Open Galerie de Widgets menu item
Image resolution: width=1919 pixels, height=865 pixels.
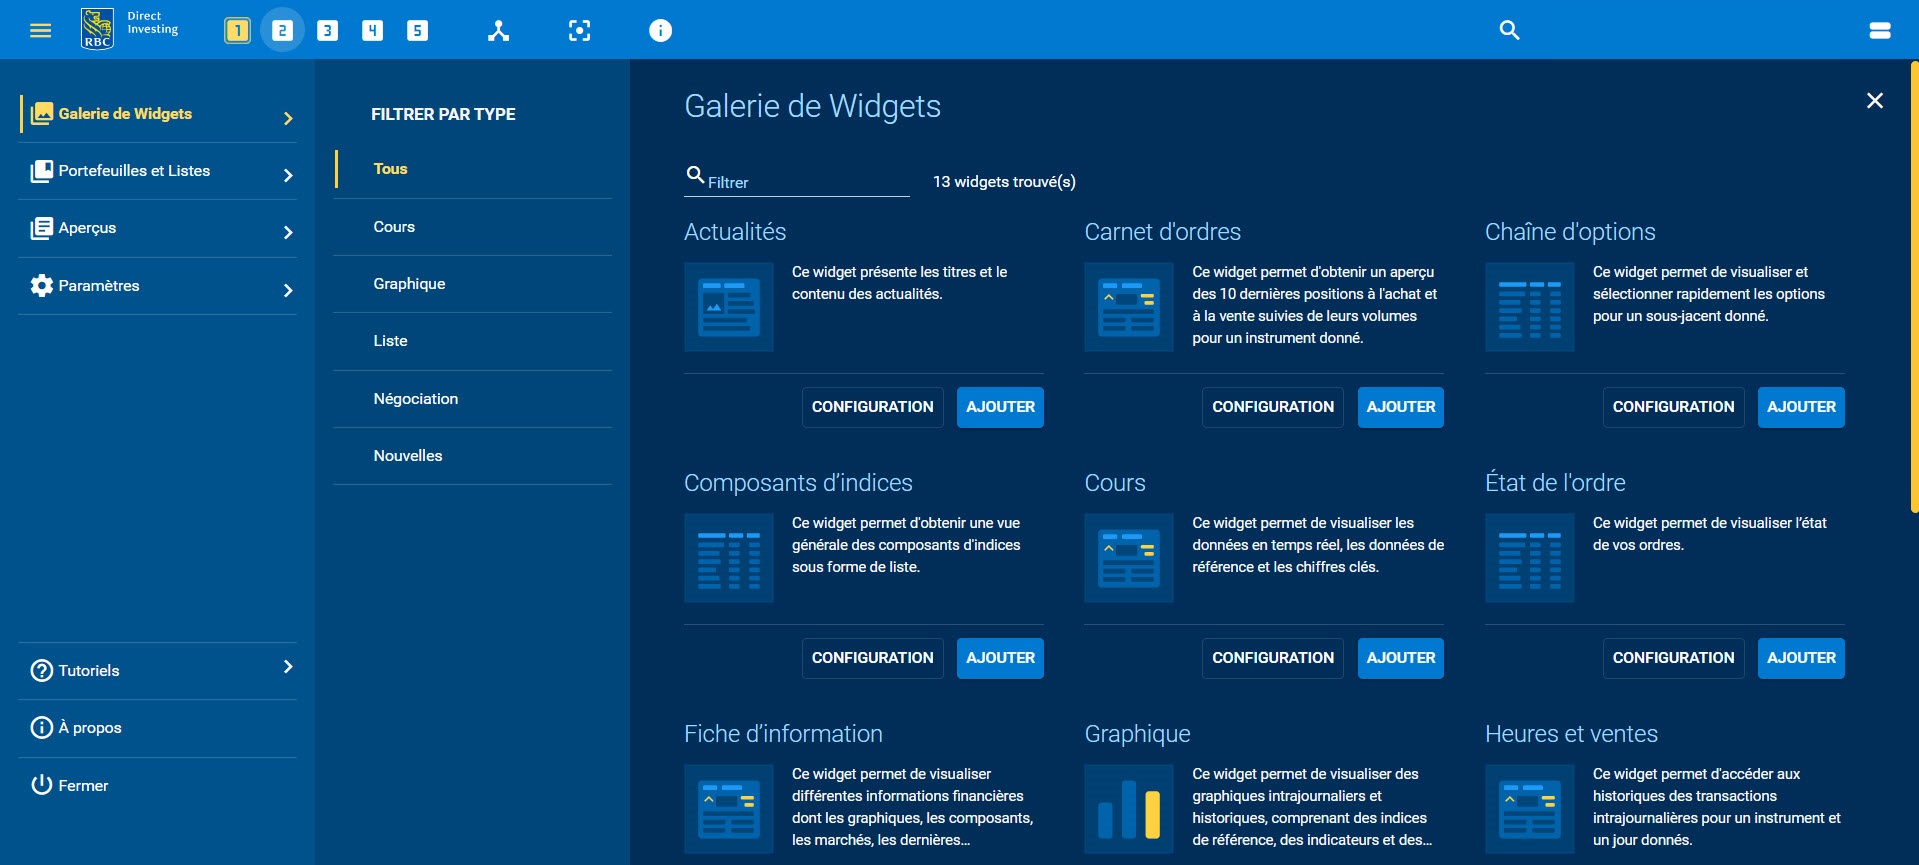(158, 114)
